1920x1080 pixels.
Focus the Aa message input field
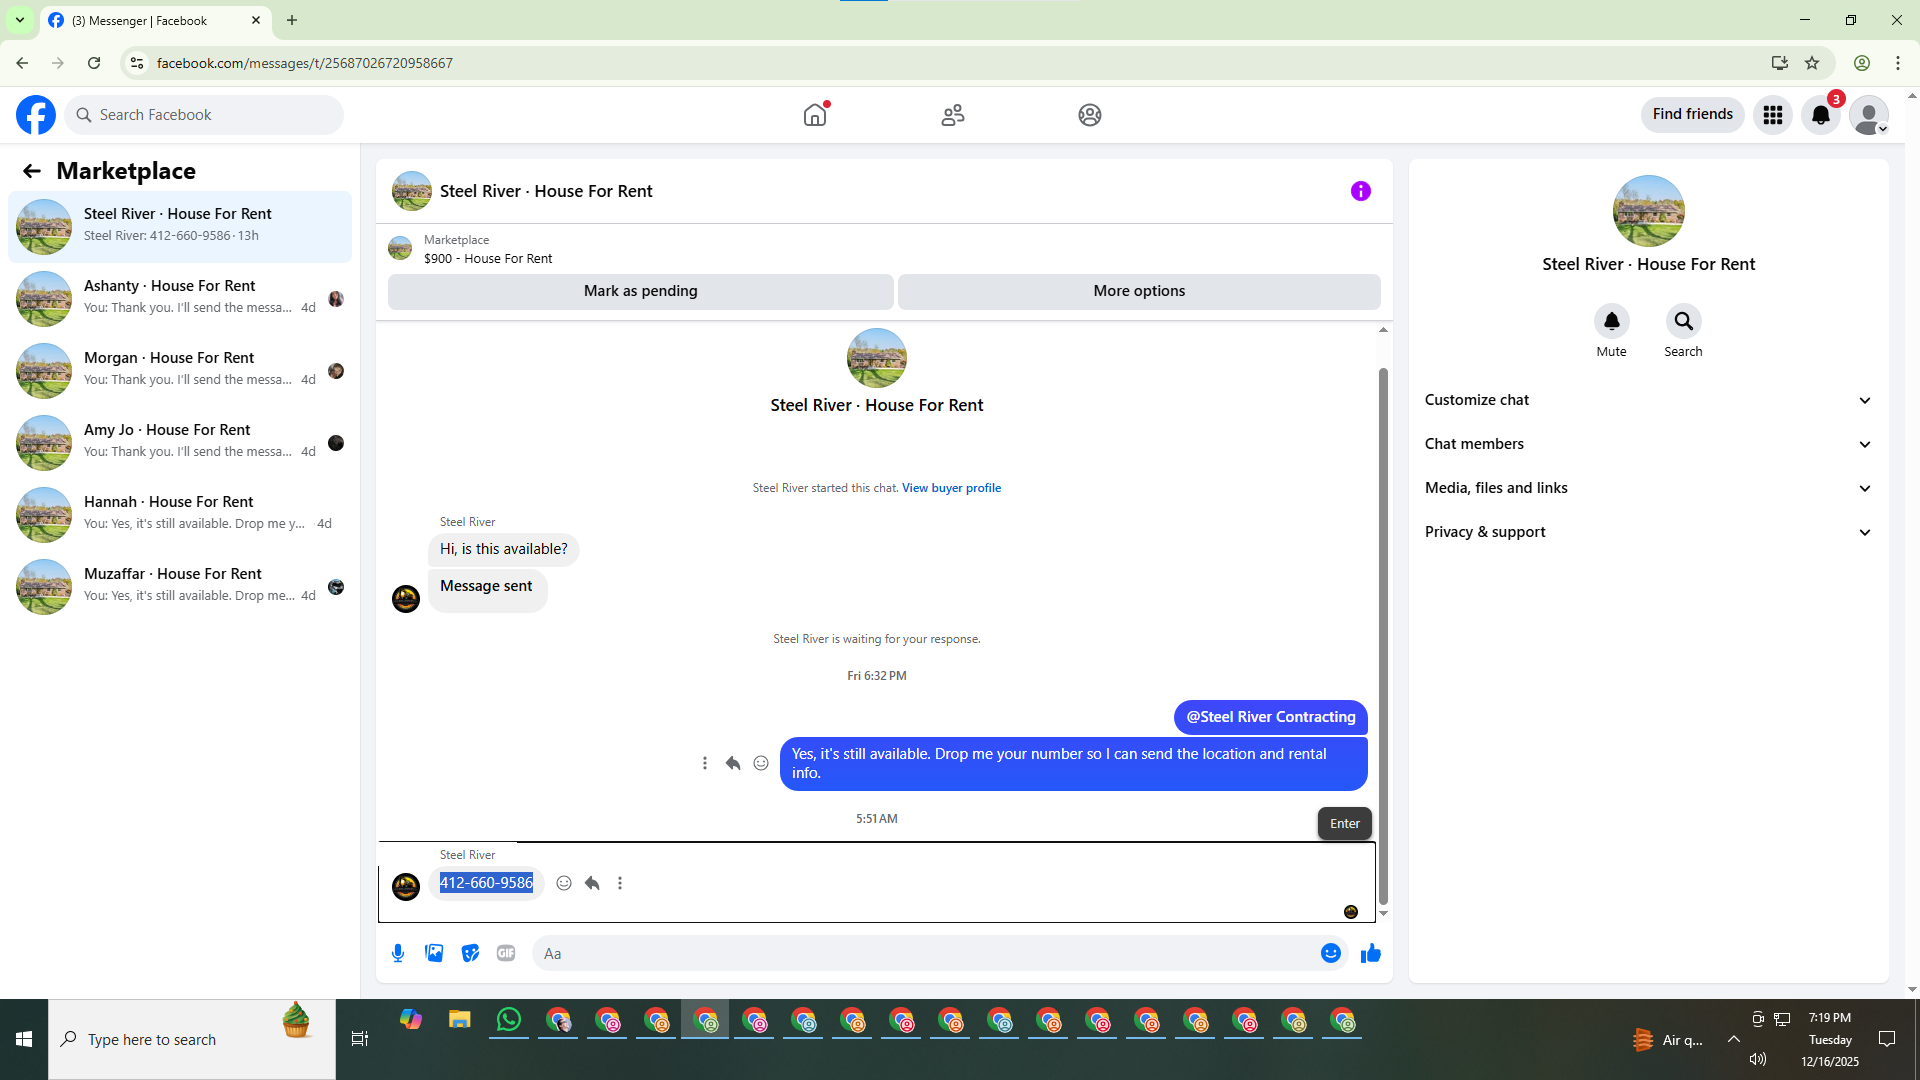coord(926,953)
